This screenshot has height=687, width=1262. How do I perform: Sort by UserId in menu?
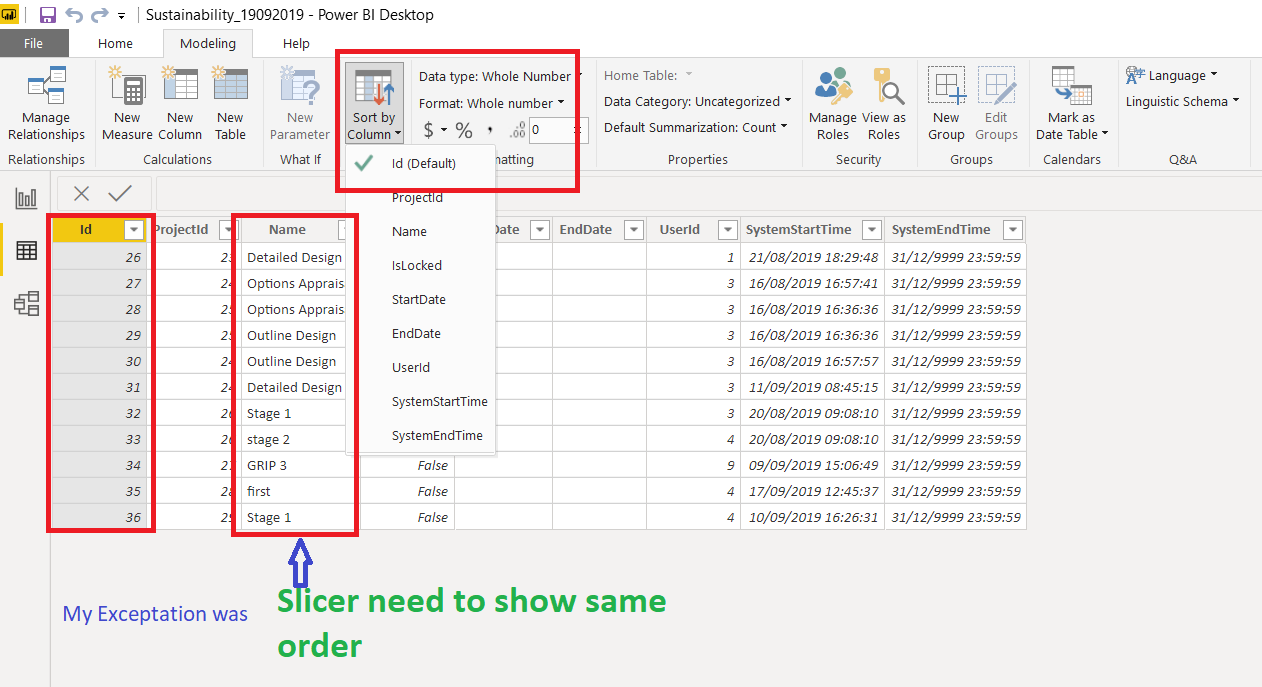pos(420,367)
